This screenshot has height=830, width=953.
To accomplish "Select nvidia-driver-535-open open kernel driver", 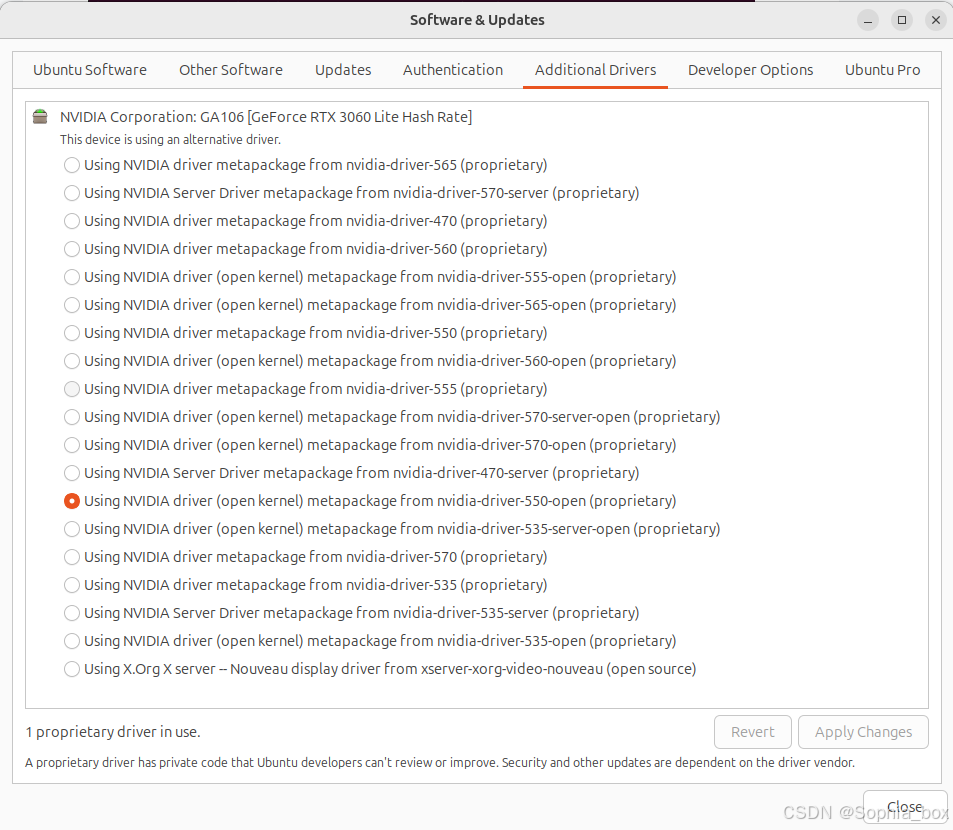I will pyautogui.click(x=370, y=640).
